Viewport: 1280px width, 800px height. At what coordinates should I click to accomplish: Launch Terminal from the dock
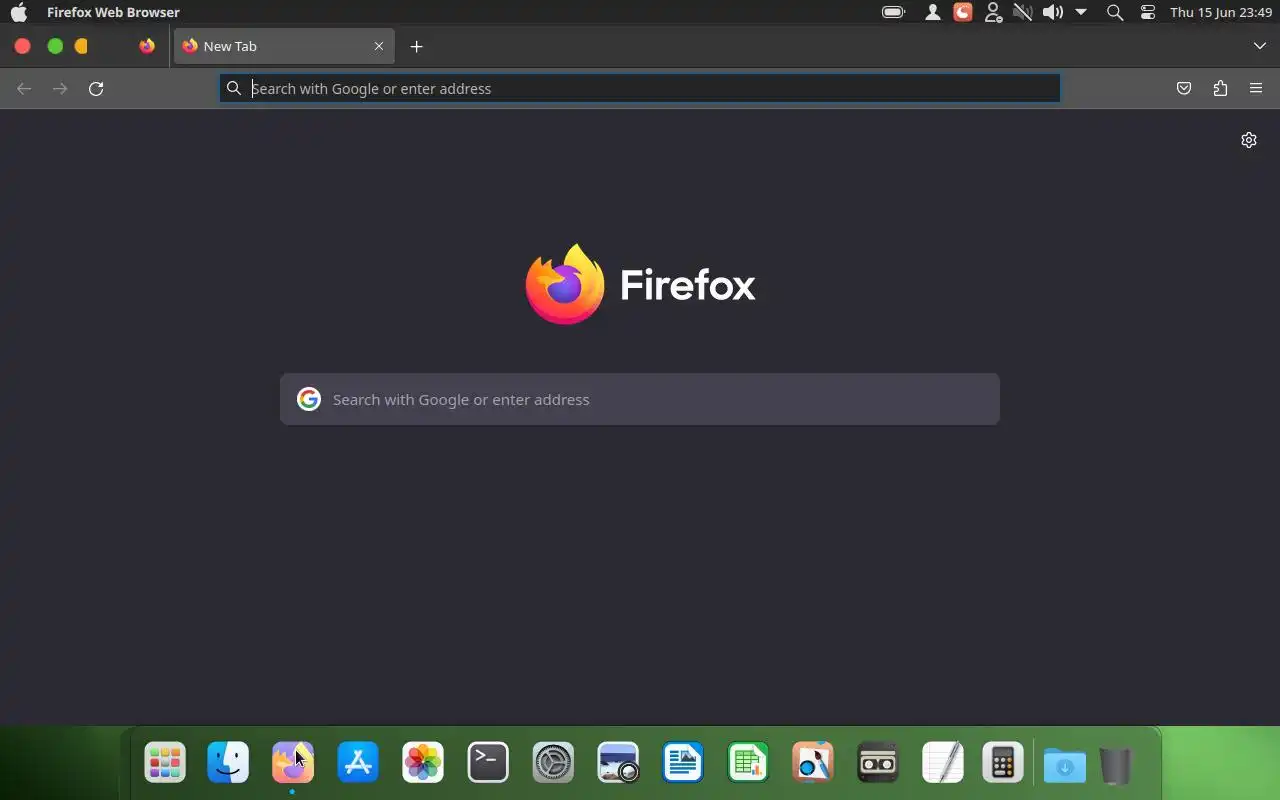point(488,763)
